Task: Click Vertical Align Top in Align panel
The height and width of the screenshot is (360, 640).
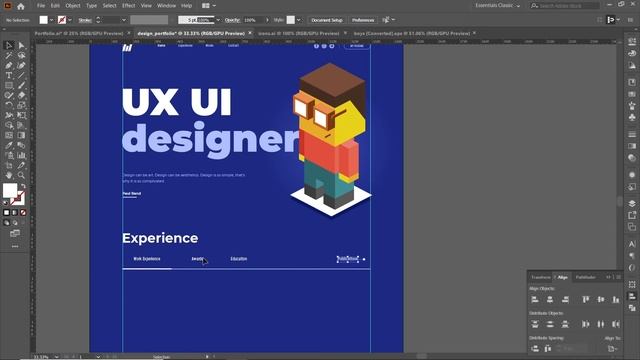Action: click(586, 300)
